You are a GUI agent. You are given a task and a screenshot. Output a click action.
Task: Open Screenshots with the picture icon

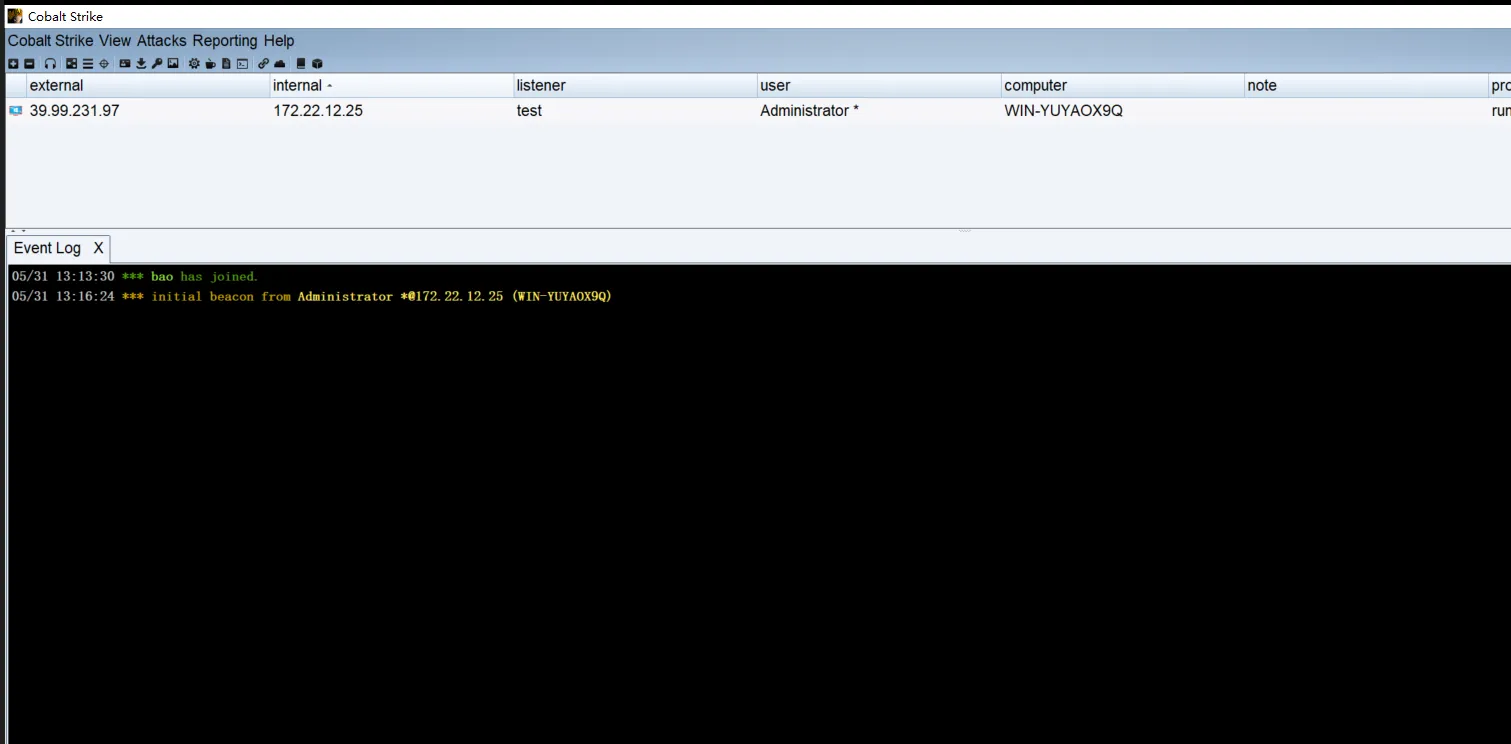pyautogui.click(x=173, y=64)
